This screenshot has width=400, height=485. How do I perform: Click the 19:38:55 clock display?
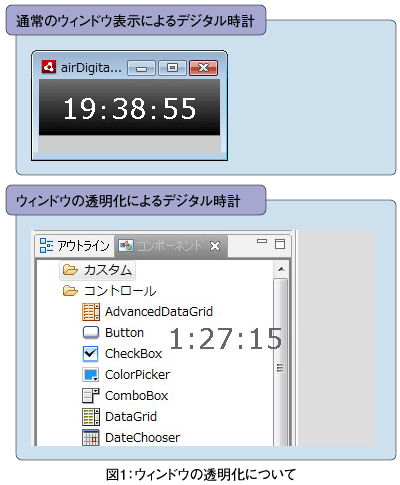(x=130, y=108)
